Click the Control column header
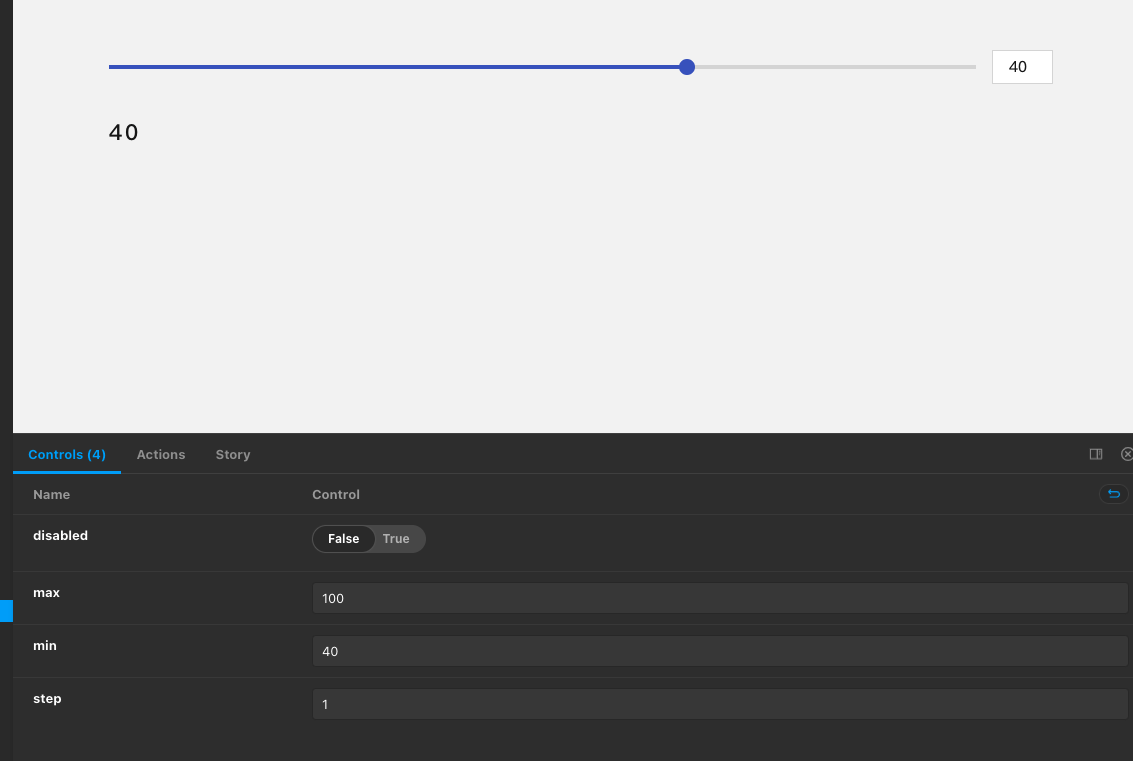The width and height of the screenshot is (1133, 761). point(335,494)
